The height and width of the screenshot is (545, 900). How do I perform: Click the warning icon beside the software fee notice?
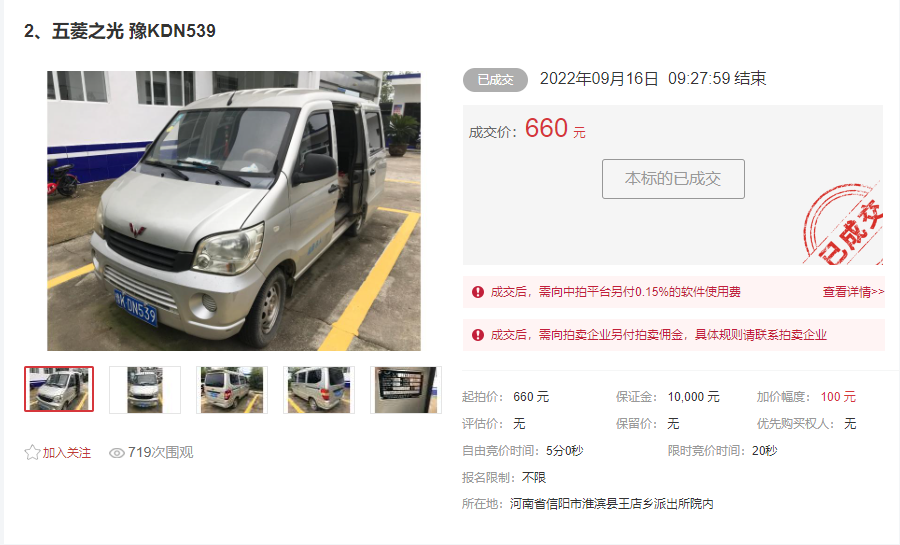(x=478, y=292)
